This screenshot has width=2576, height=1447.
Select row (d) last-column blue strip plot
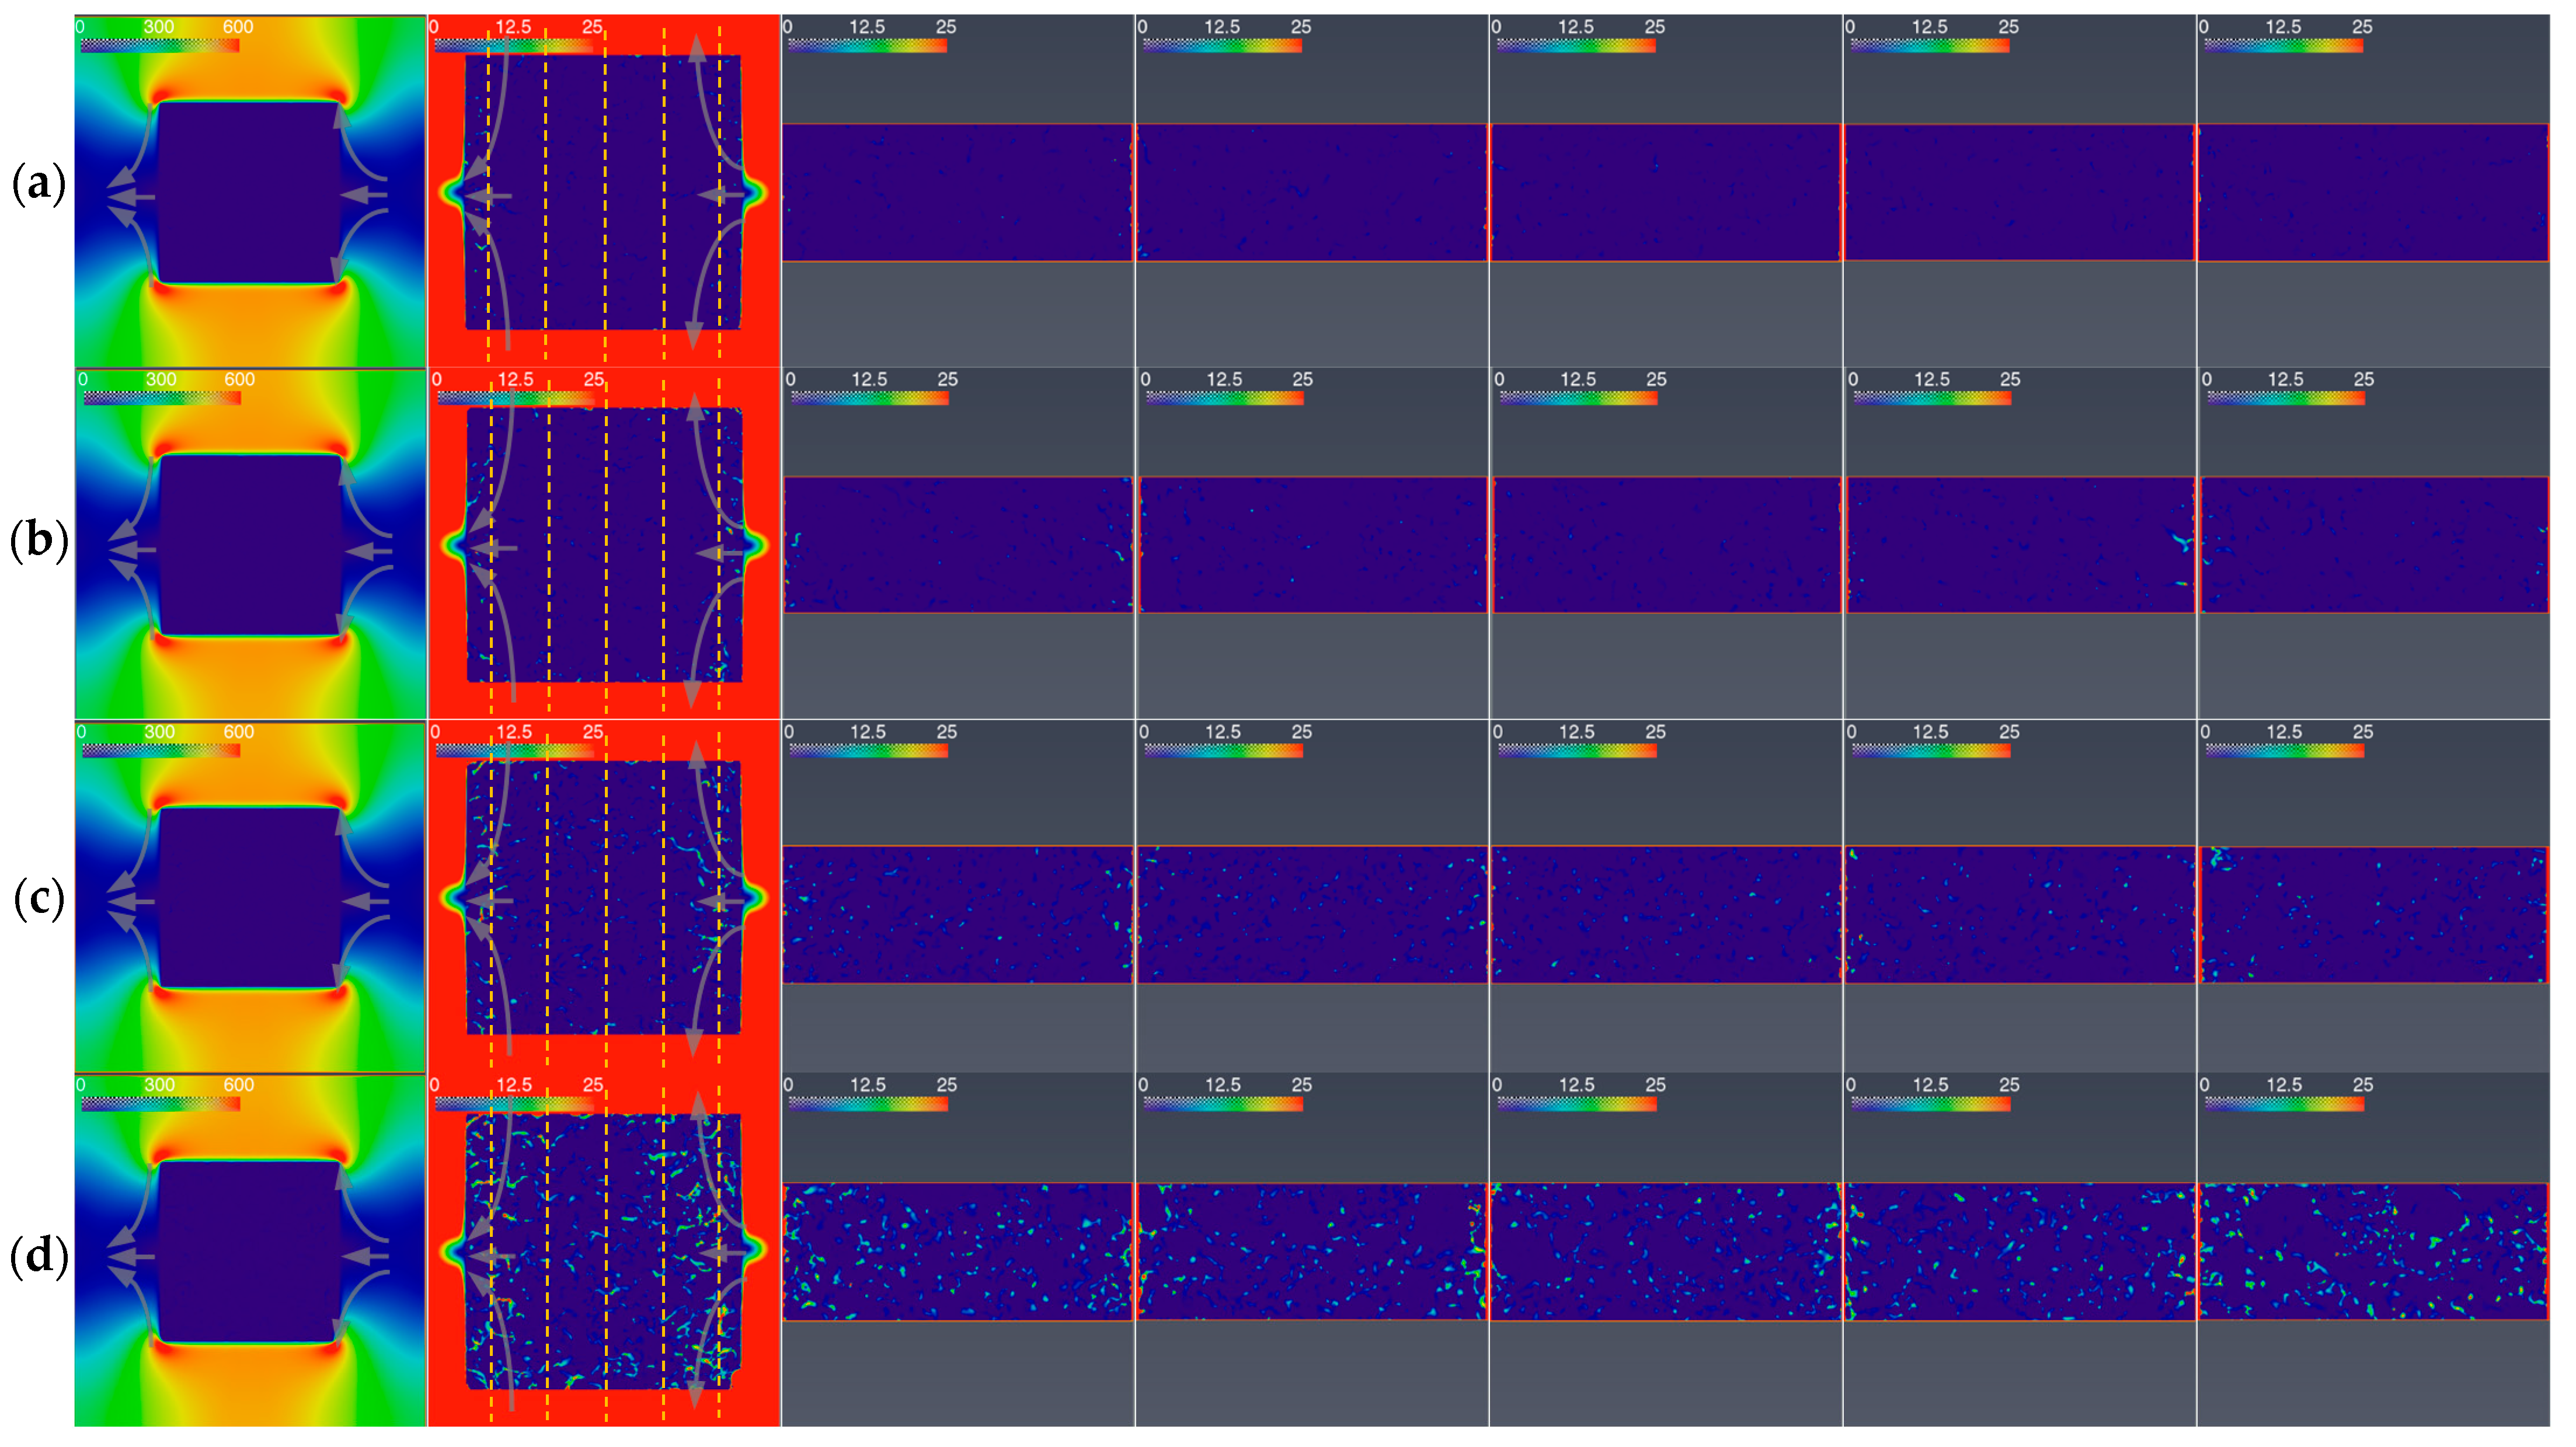click(x=2373, y=1251)
